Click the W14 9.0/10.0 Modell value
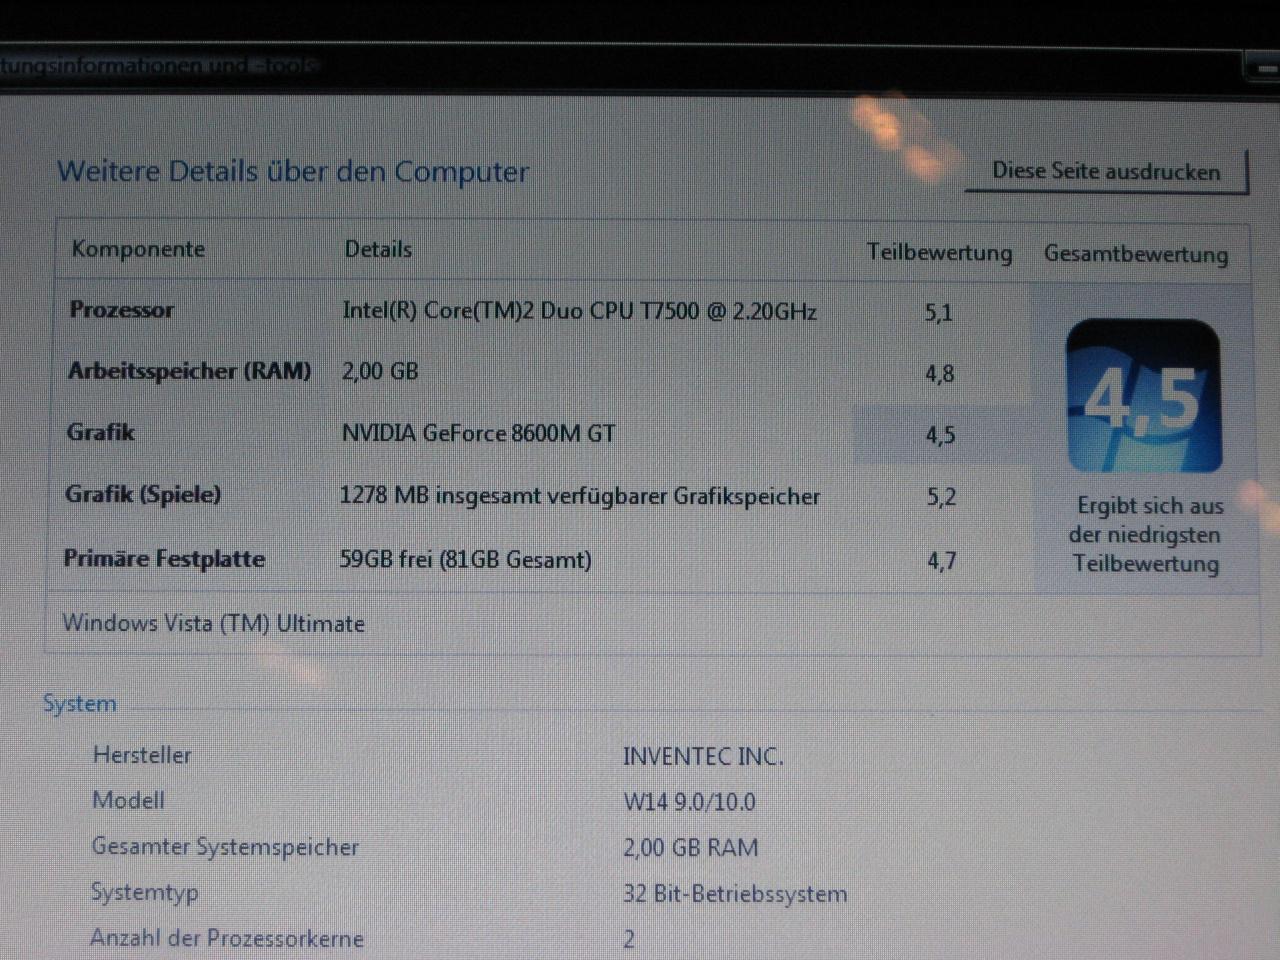This screenshot has height=960, width=1280. click(689, 802)
